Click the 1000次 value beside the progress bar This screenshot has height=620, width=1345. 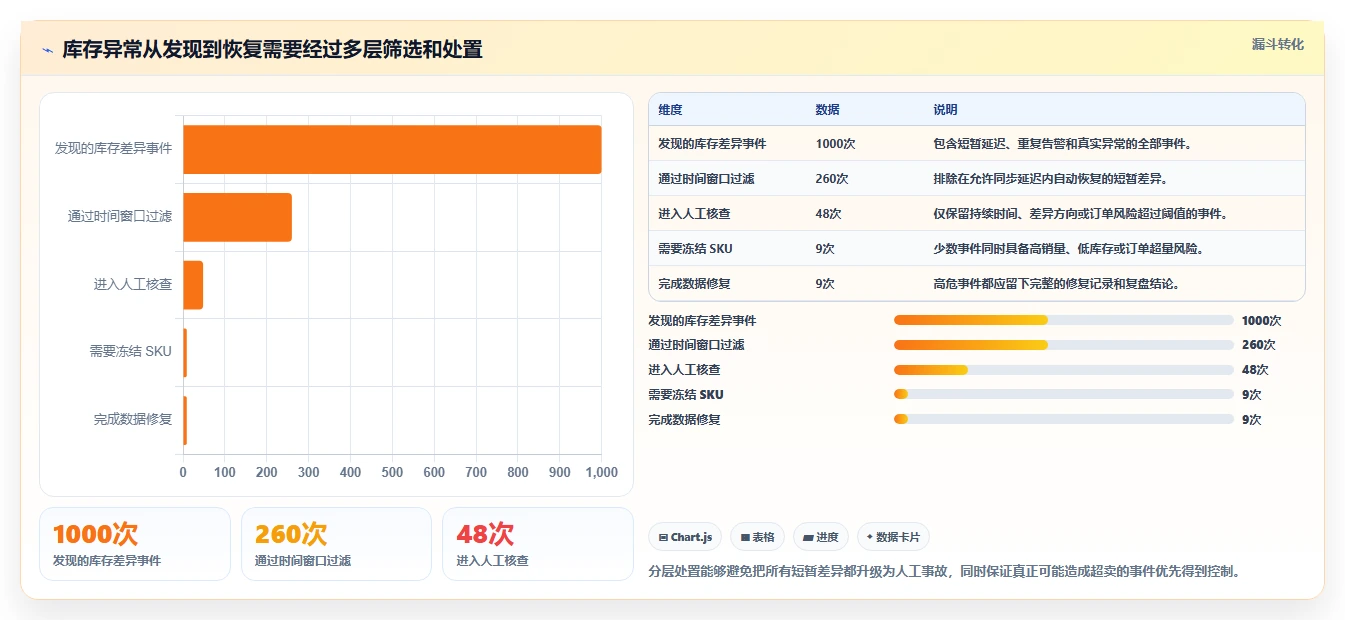1262,321
